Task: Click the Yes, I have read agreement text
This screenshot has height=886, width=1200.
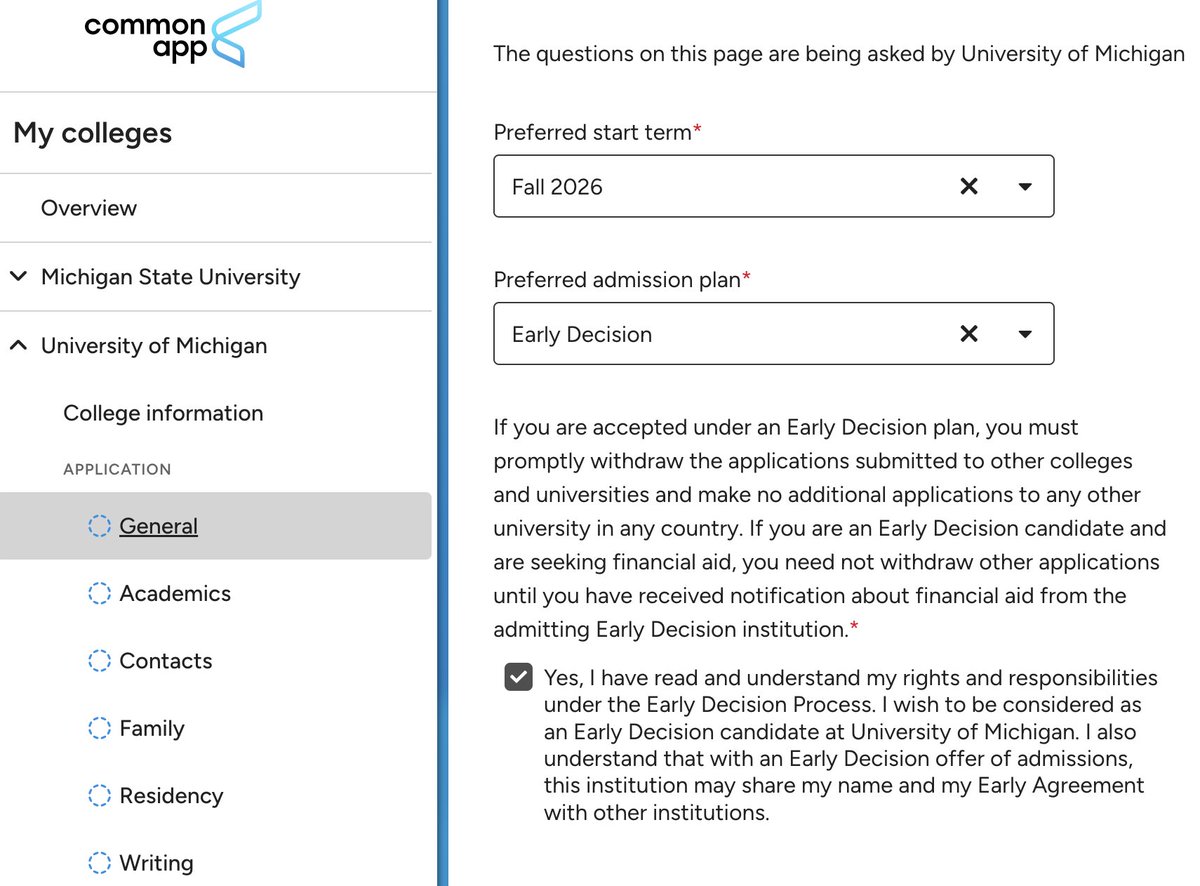Action: [x=850, y=745]
